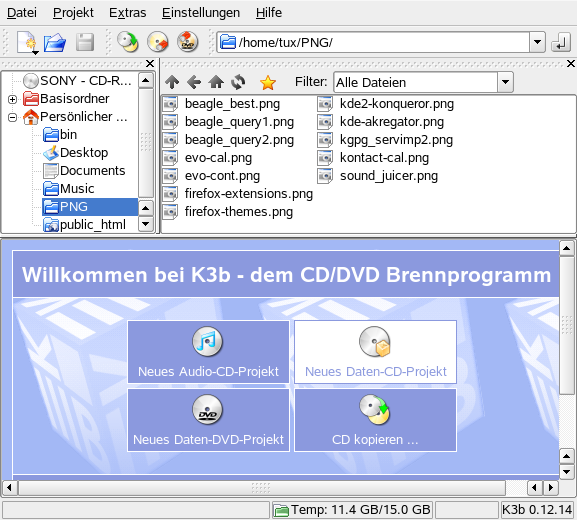Expand the Basisordner tree node
577x520 pixels.
13,99
